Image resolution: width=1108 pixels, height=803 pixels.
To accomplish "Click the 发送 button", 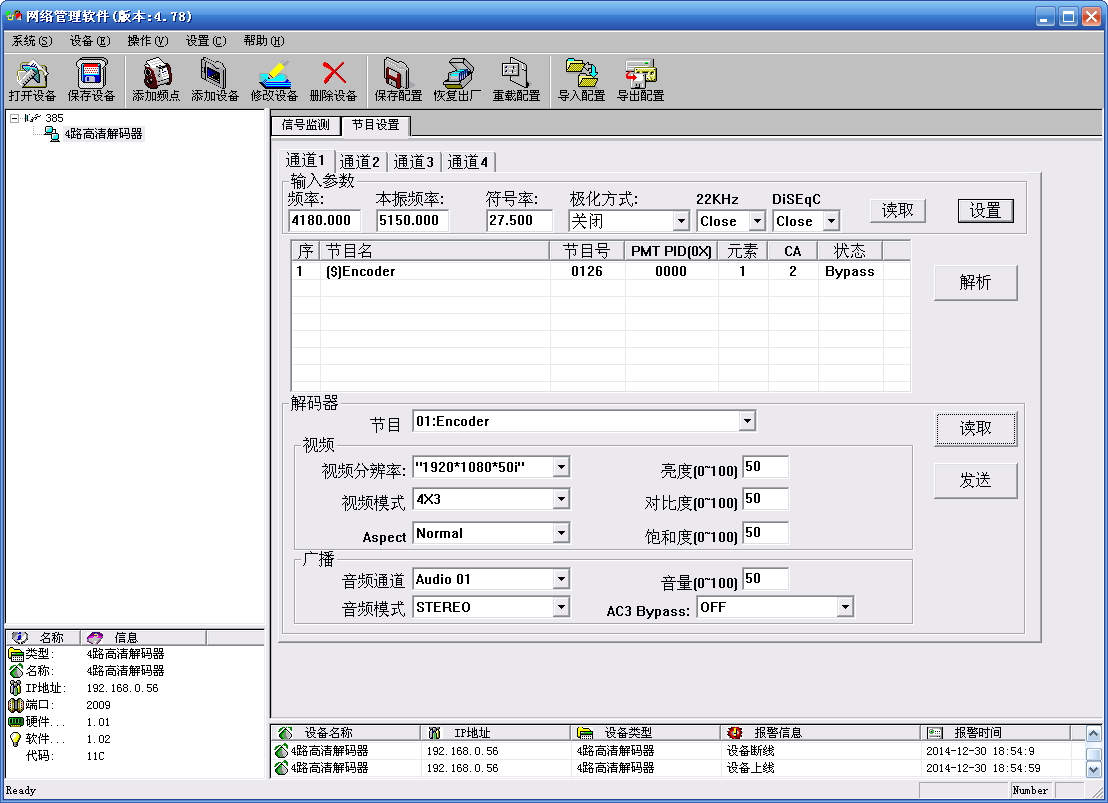I will (975, 481).
